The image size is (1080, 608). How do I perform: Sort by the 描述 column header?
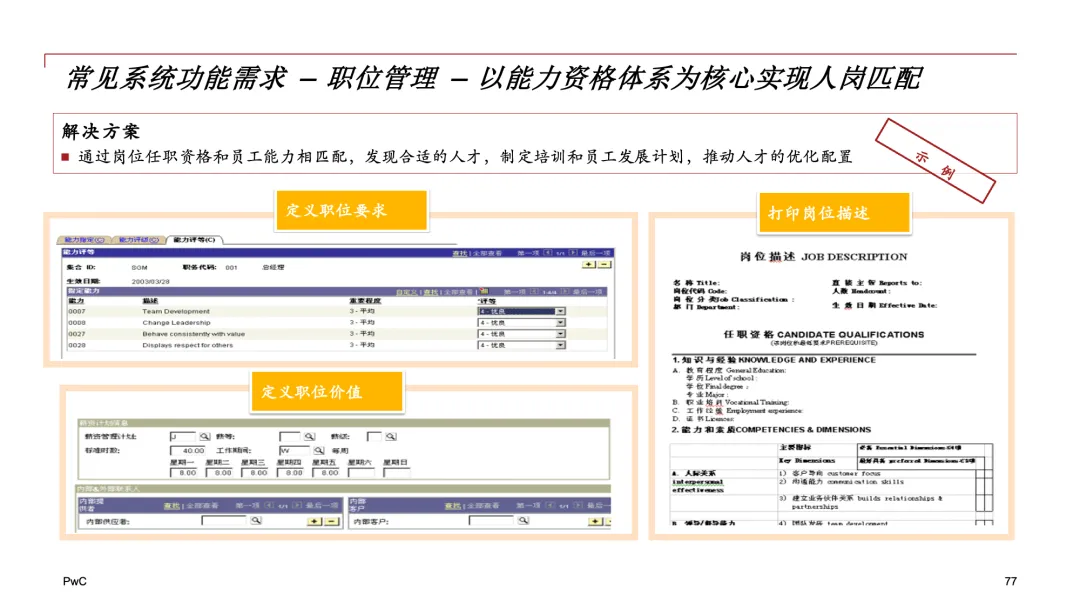click(150, 301)
